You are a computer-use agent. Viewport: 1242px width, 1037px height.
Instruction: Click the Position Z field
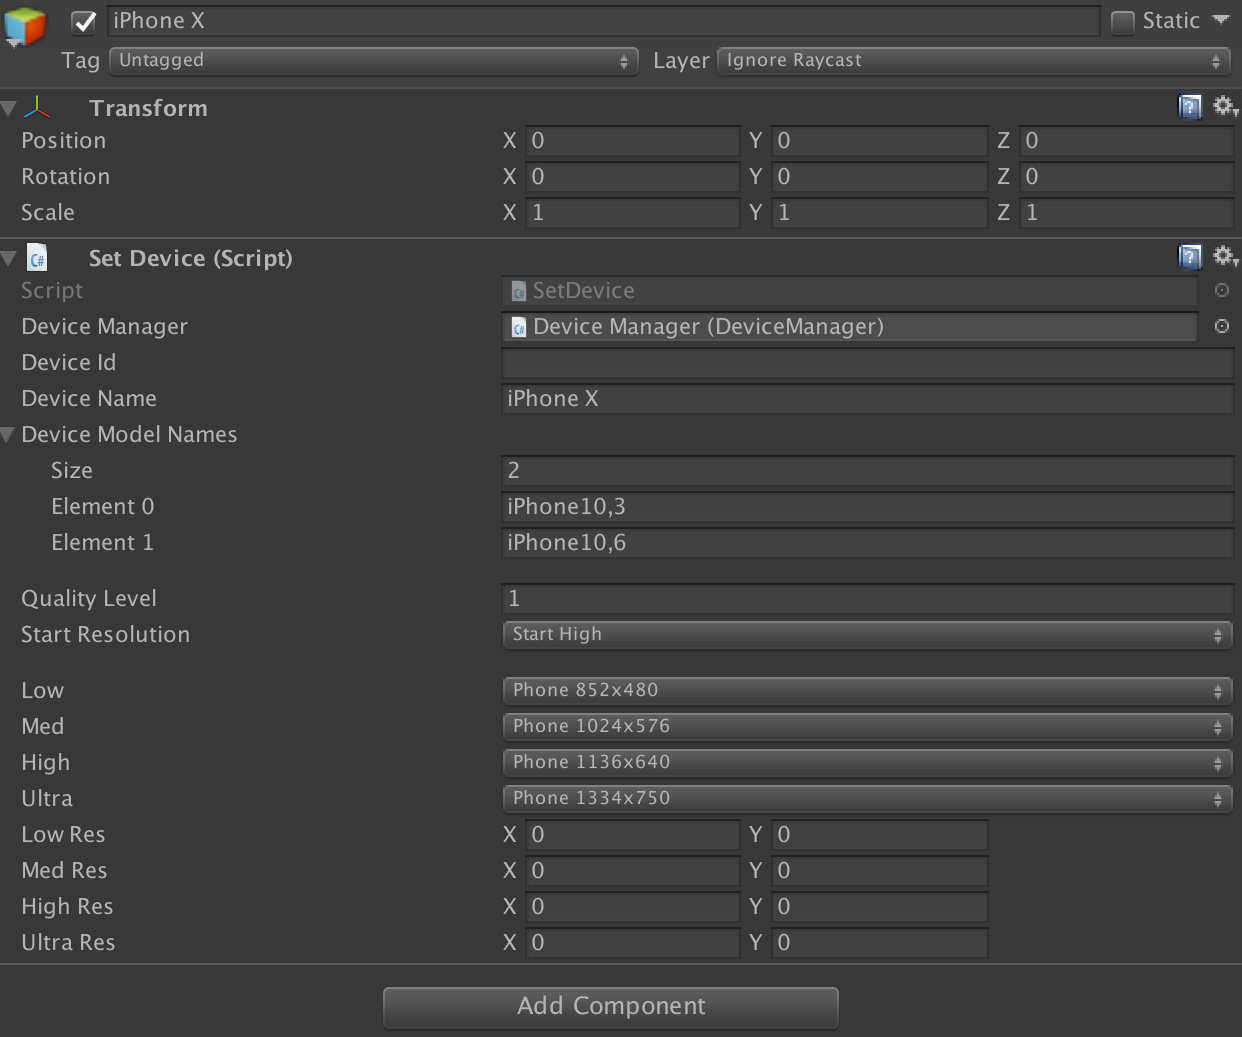(1127, 141)
